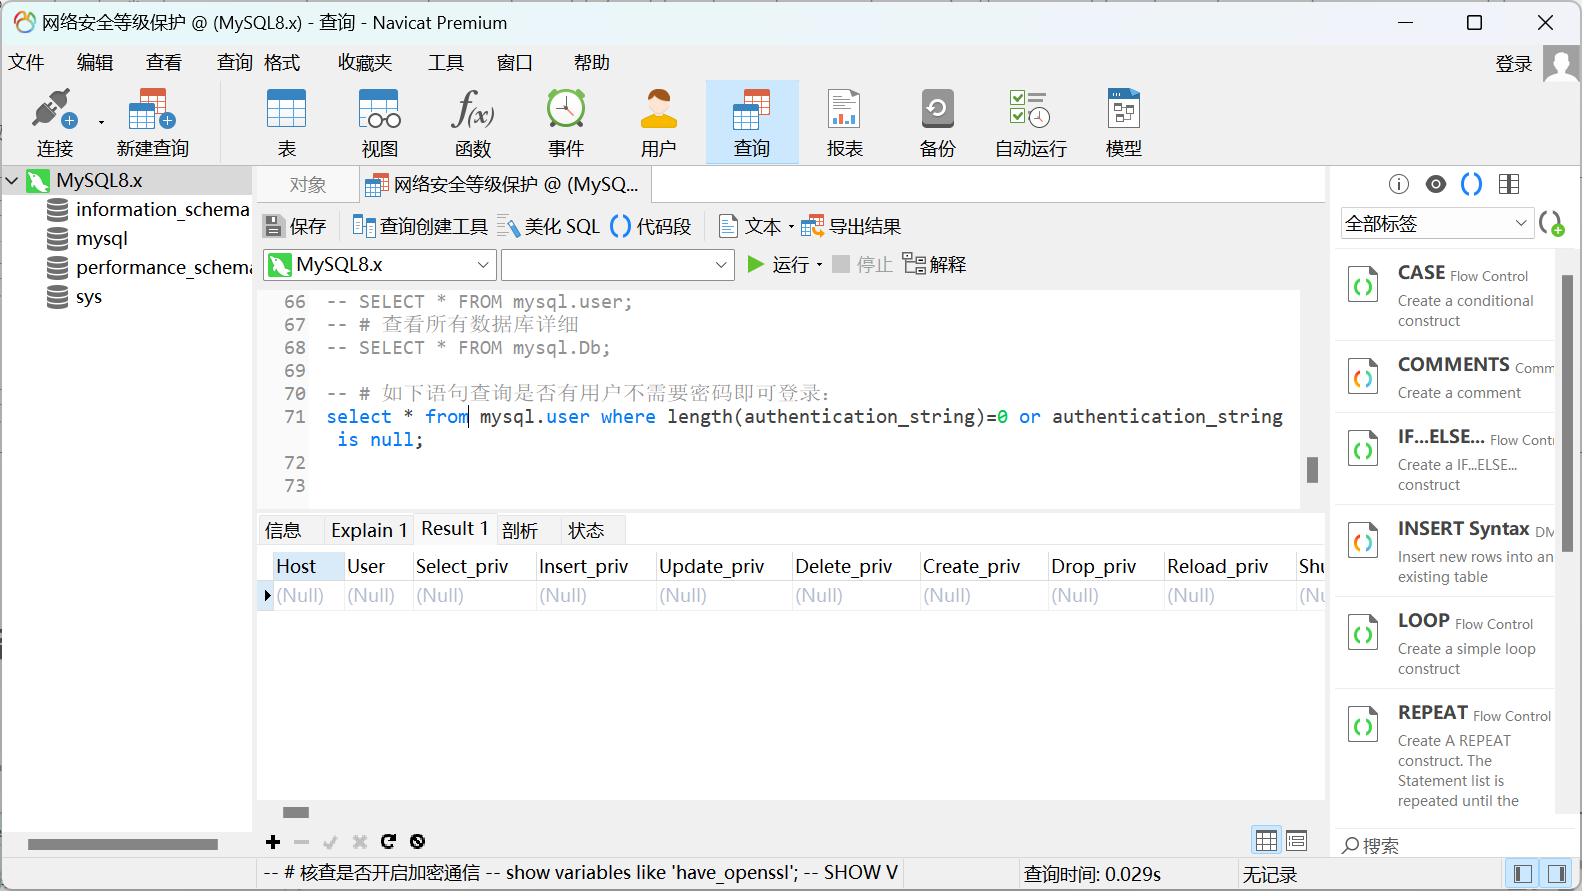Select the LOOP snippet

1446,643
